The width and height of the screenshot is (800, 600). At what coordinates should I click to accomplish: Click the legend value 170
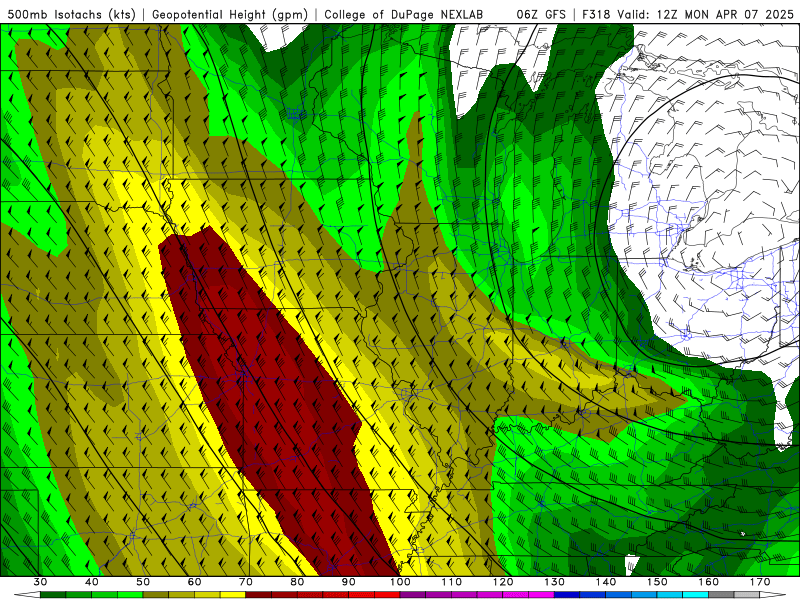click(760, 582)
